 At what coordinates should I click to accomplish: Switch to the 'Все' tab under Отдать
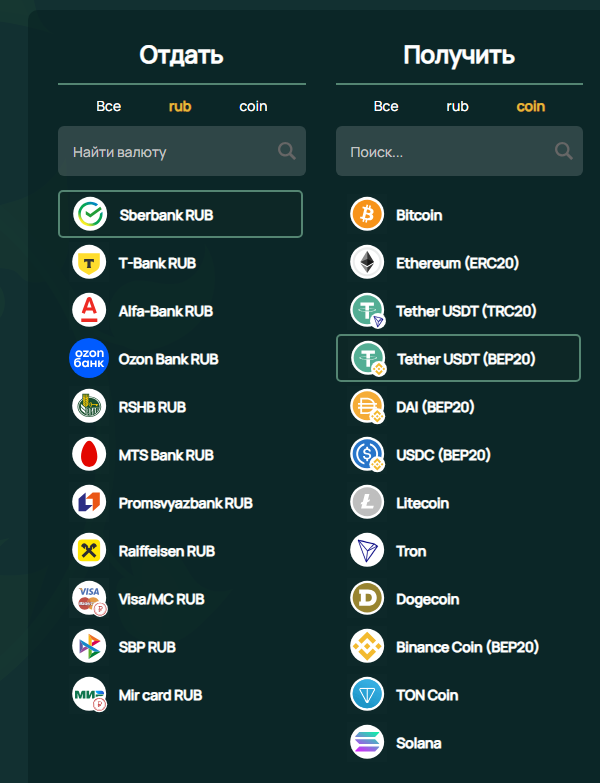pos(108,106)
